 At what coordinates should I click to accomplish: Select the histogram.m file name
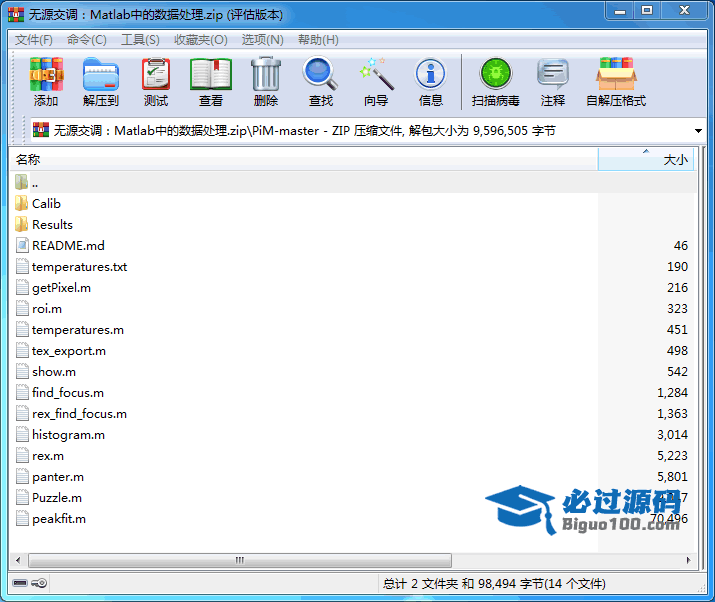(x=68, y=435)
